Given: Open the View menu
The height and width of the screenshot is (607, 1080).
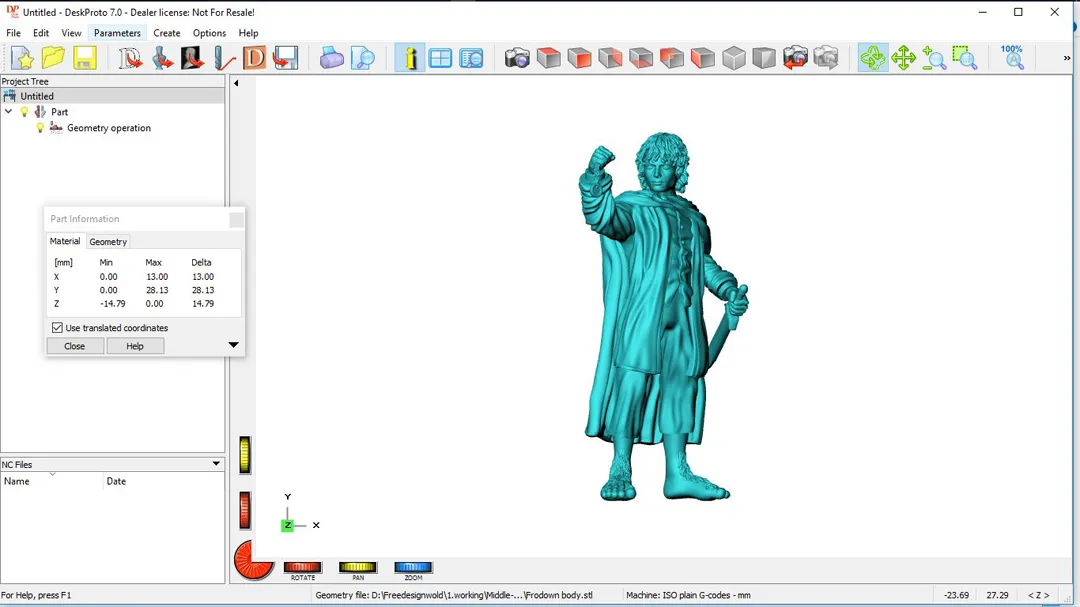Looking at the screenshot, I should 71,33.
